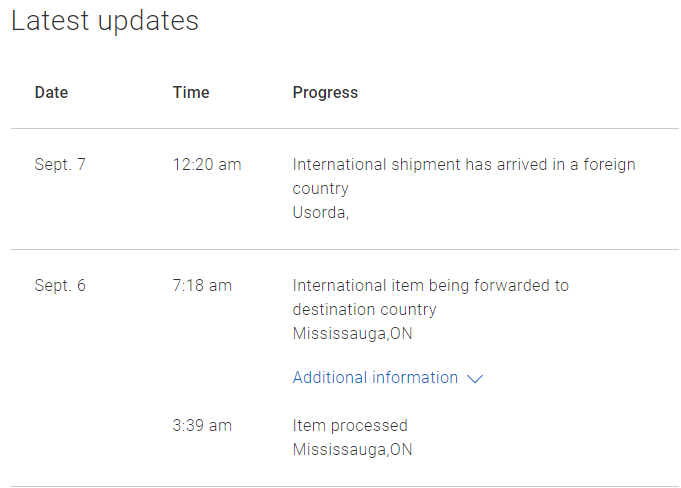
Task: Click the 3:39 am time entry
Action: pos(202,426)
